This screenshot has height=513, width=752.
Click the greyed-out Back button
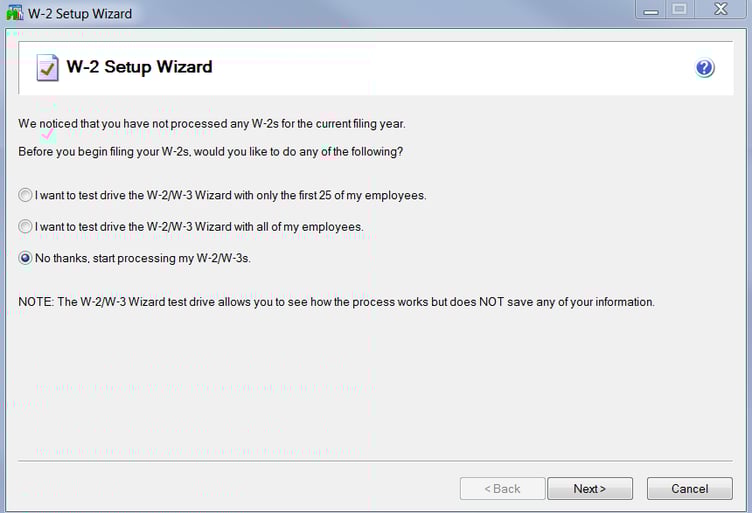click(x=502, y=489)
